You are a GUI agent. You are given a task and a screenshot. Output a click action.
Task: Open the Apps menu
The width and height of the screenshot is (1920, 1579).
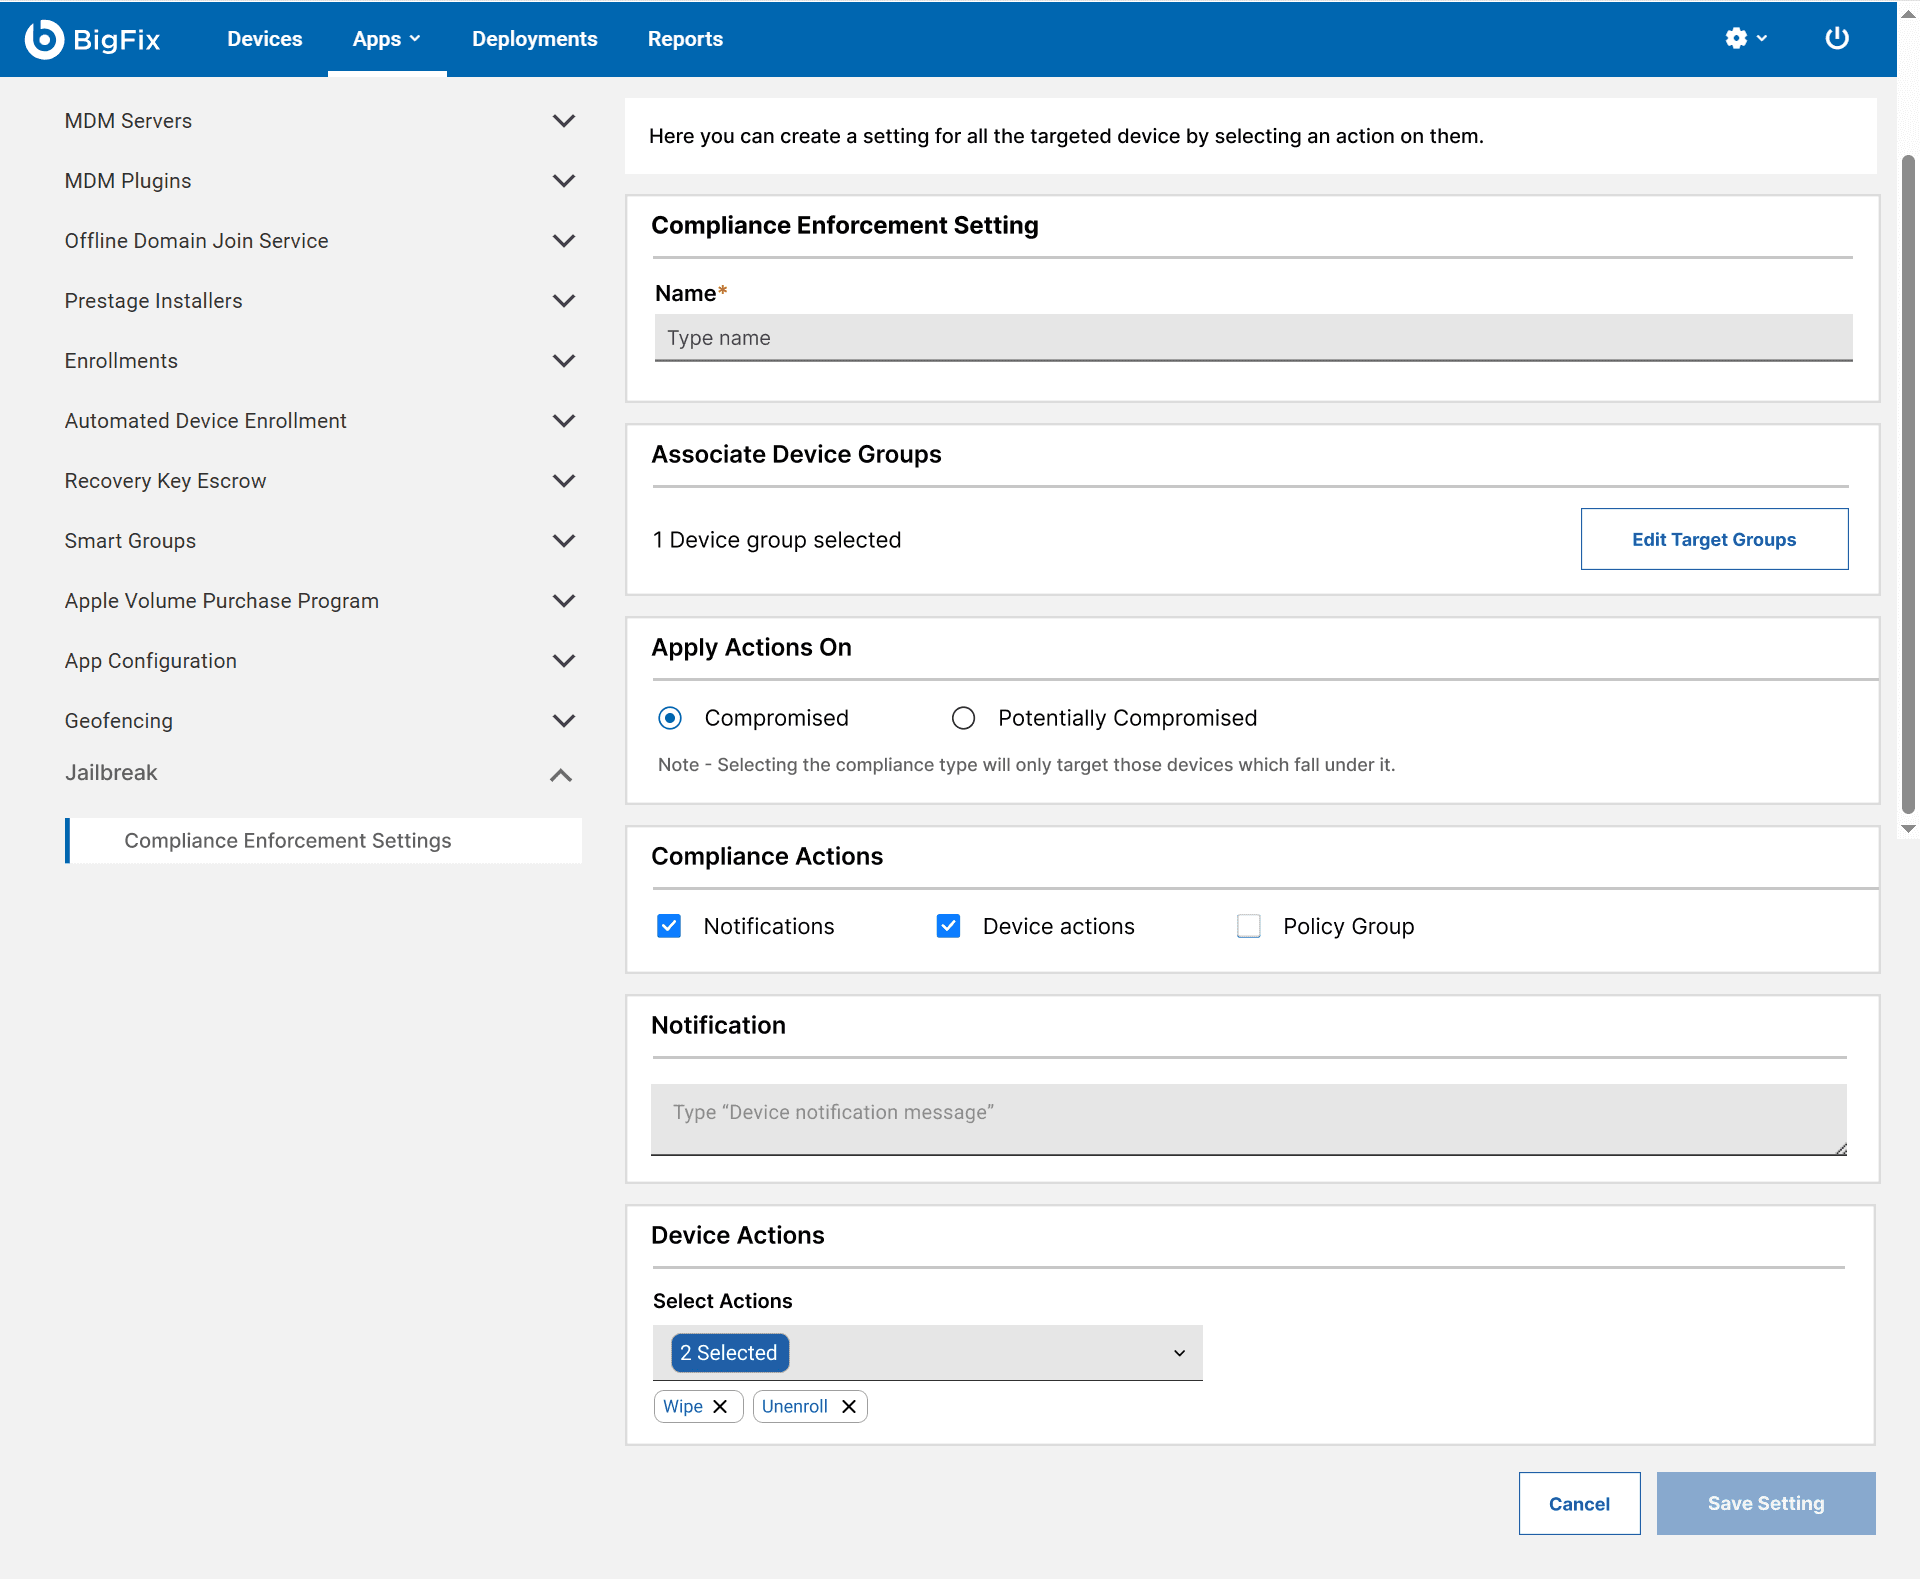point(386,39)
